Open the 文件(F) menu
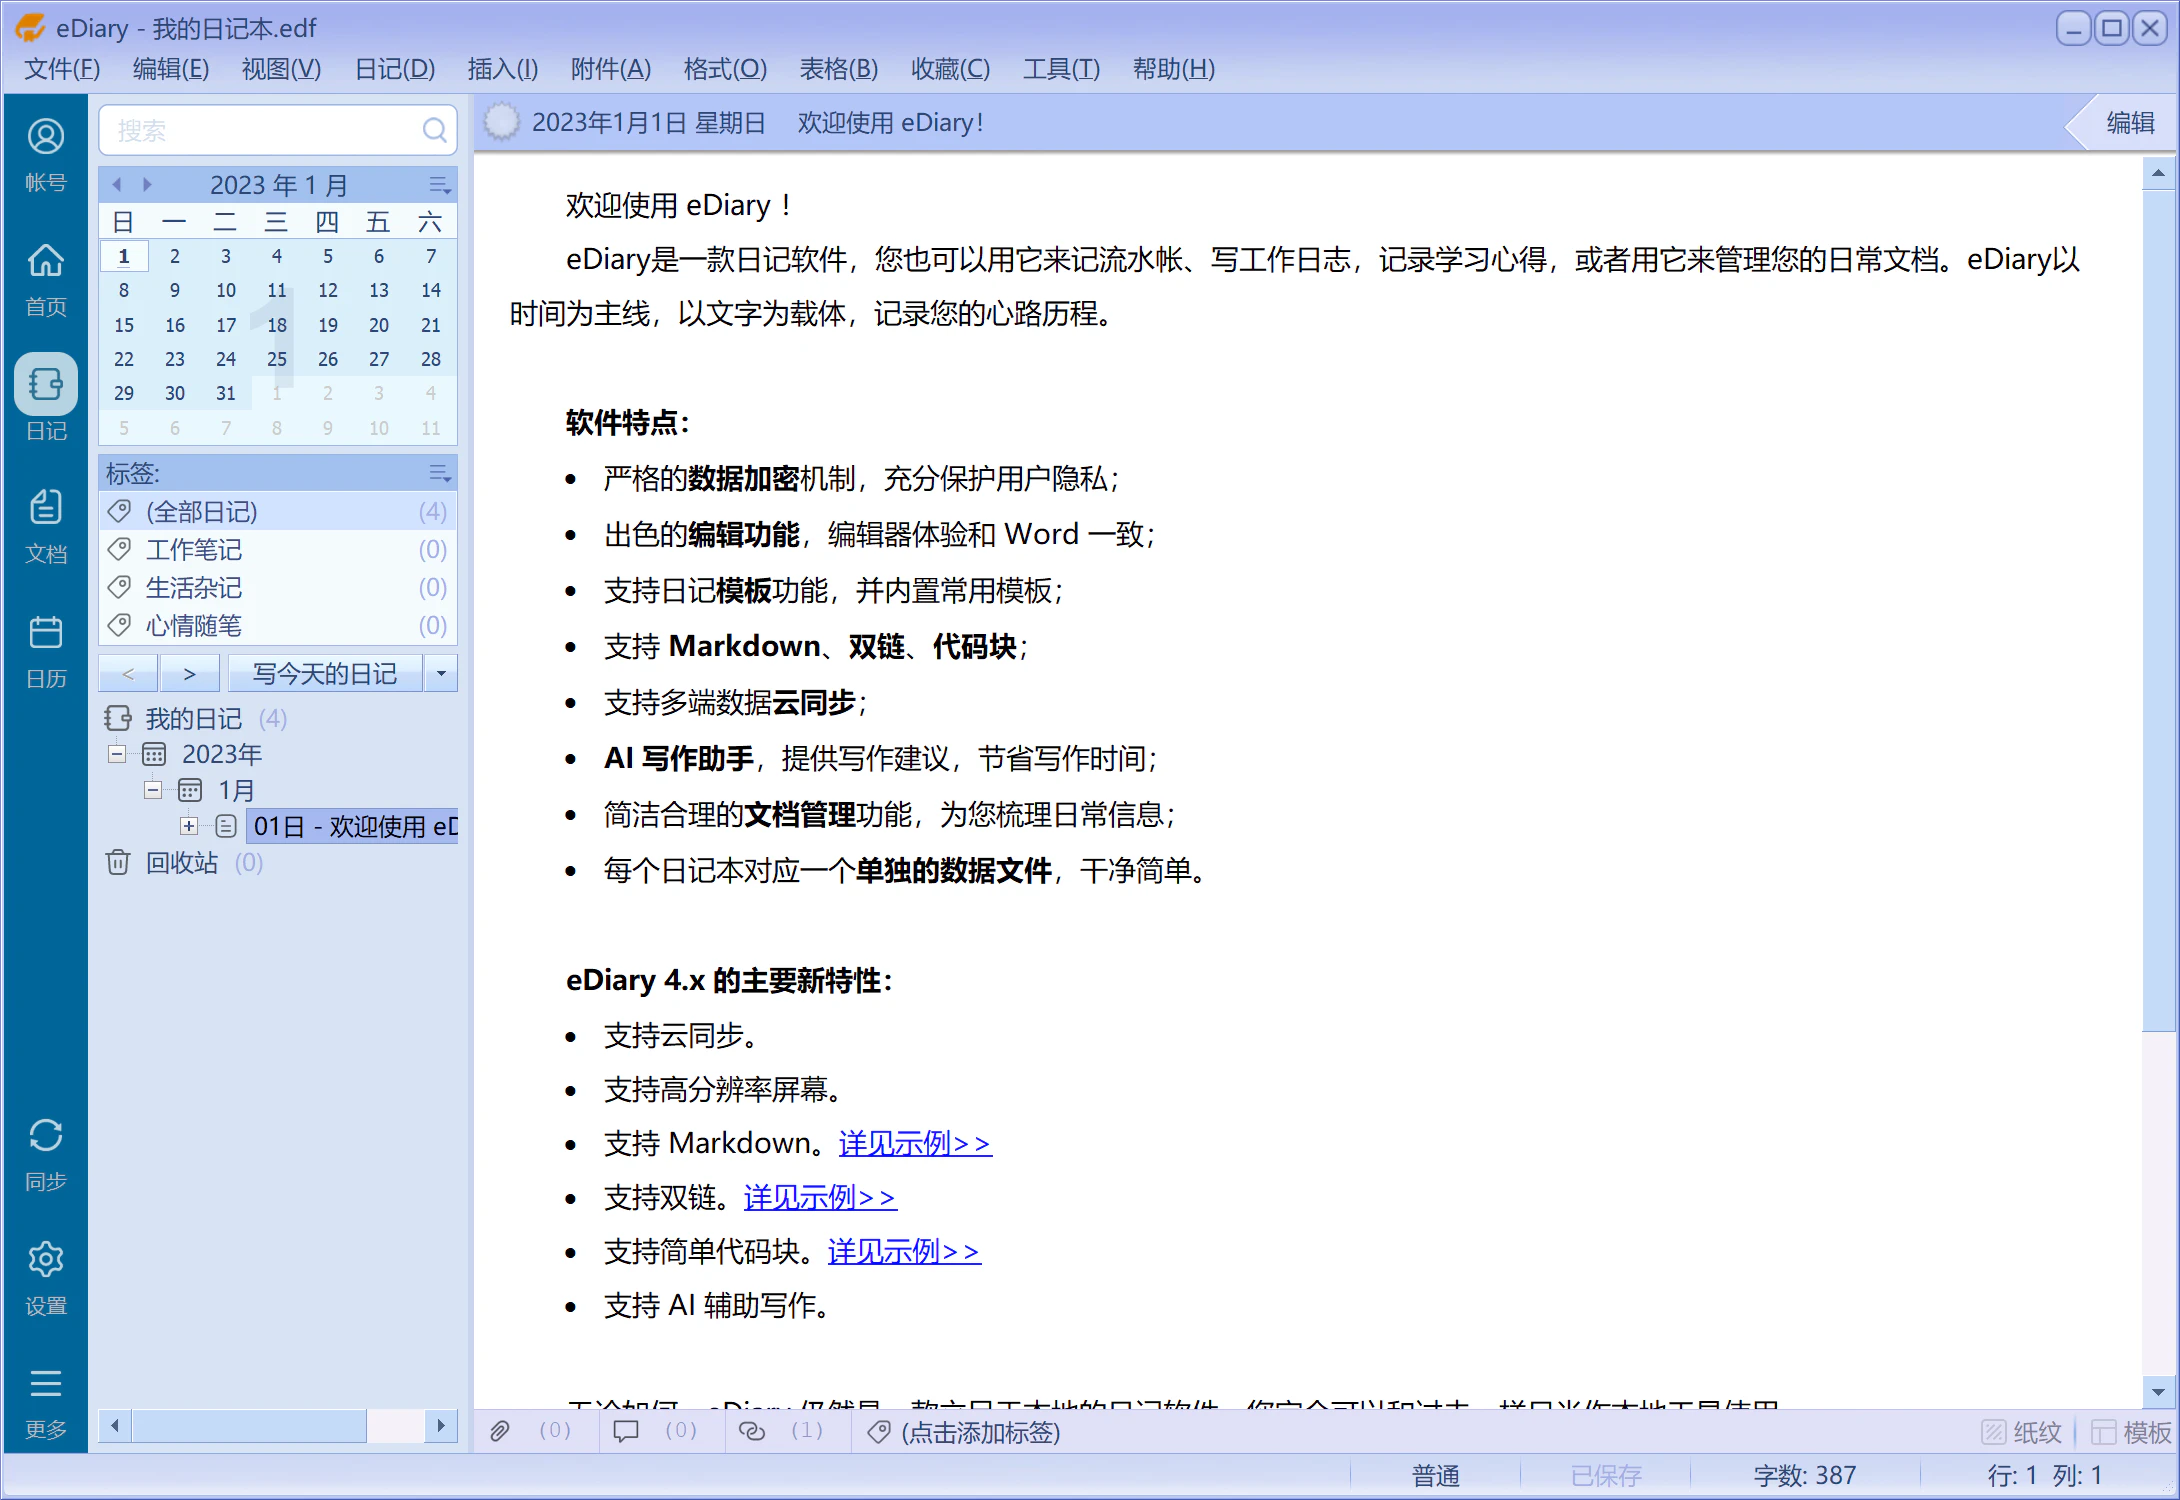 point(62,68)
